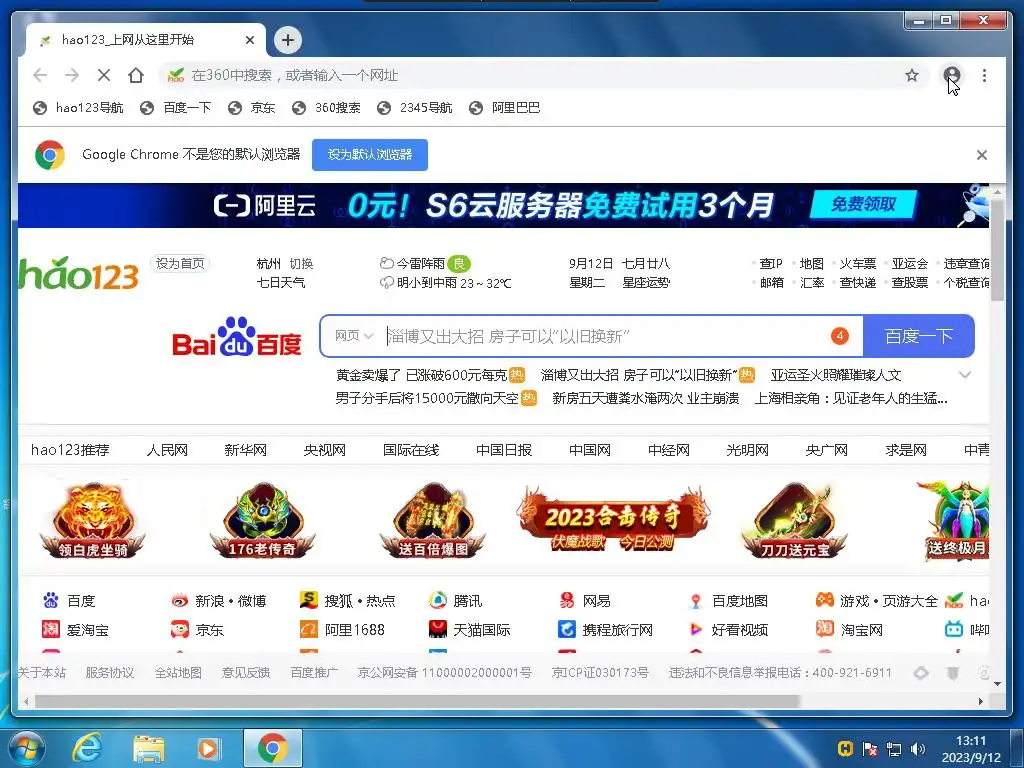This screenshot has height=768, width=1024.
Task: Open headline 黄金卖爆了 已涨破600元每克
Action: click(422, 376)
